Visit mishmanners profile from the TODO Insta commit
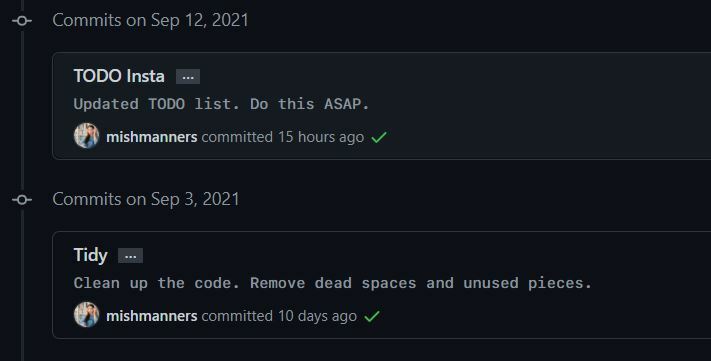The image size is (711, 361). (x=151, y=137)
